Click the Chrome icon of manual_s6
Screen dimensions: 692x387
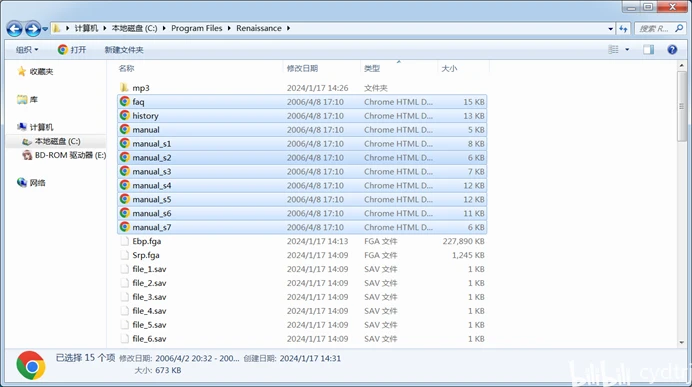pyautogui.click(x=124, y=213)
